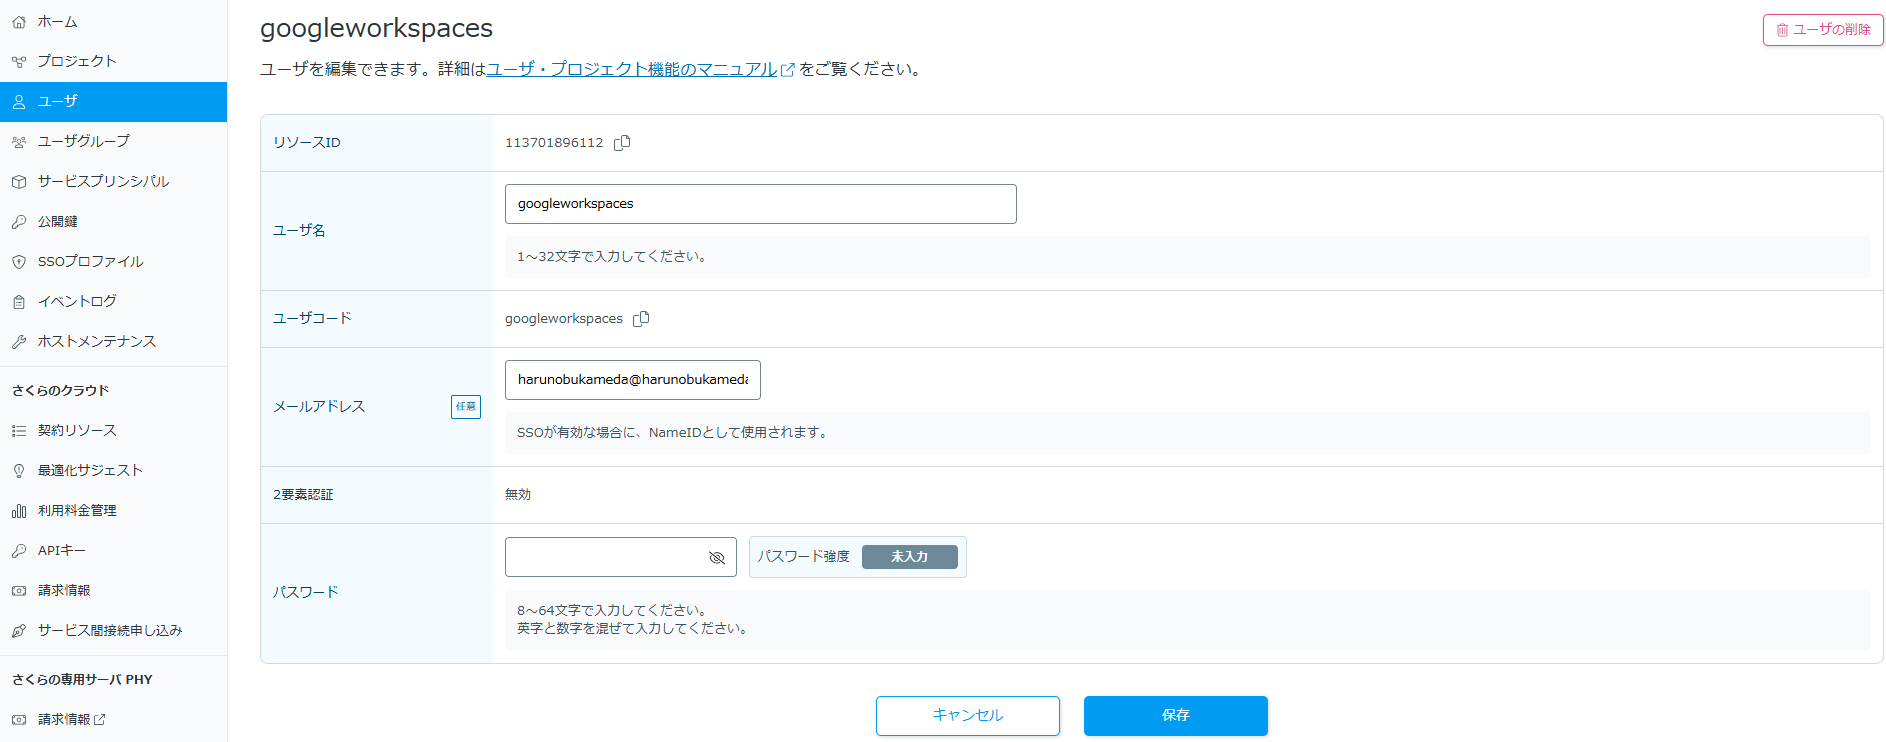Viewport: 1886px width, 742px height.
Task: Open サービス間接続申し込み page
Action: tap(113, 631)
